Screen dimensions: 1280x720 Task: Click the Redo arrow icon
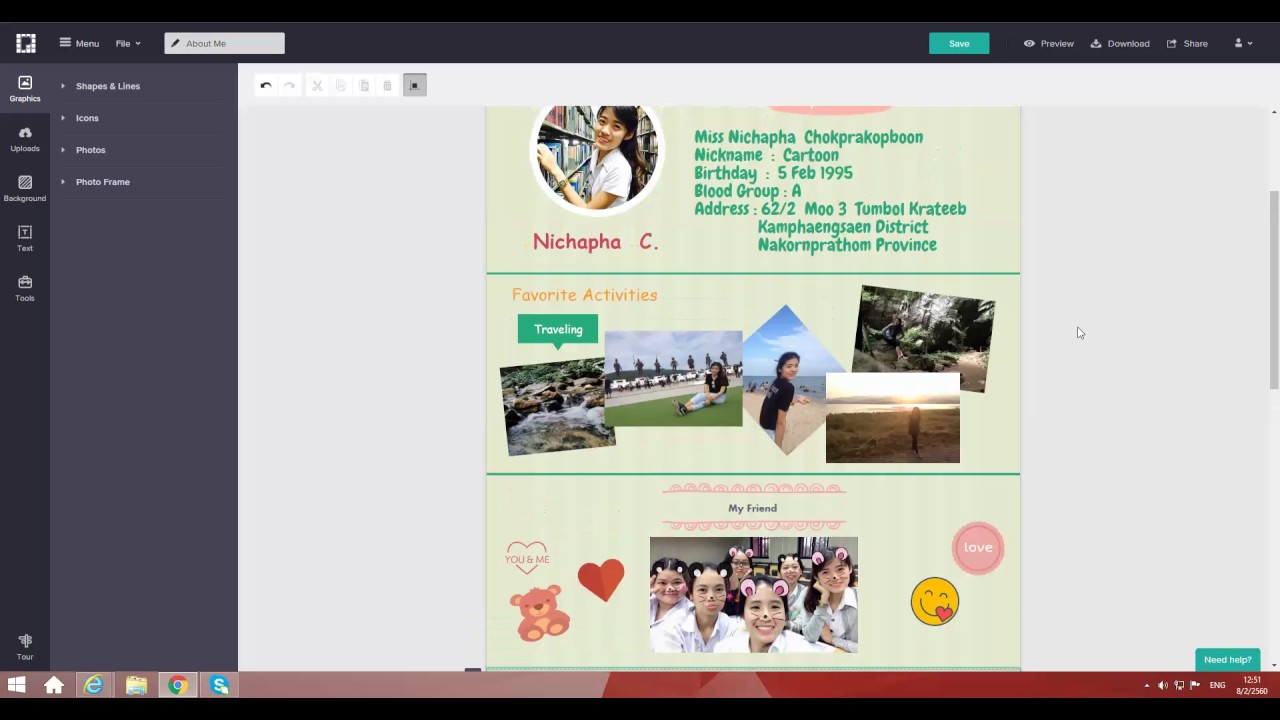289,86
